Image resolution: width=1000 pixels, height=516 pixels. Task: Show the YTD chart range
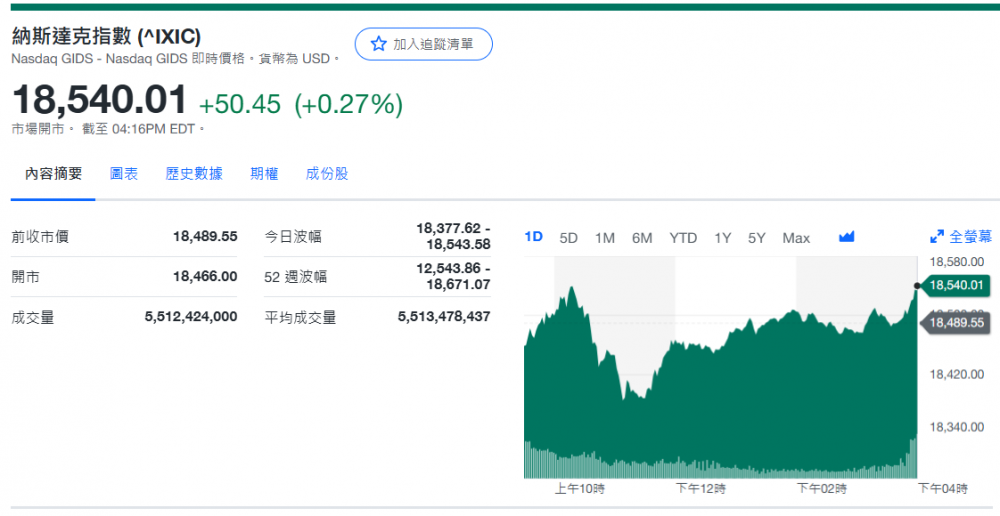click(x=683, y=237)
